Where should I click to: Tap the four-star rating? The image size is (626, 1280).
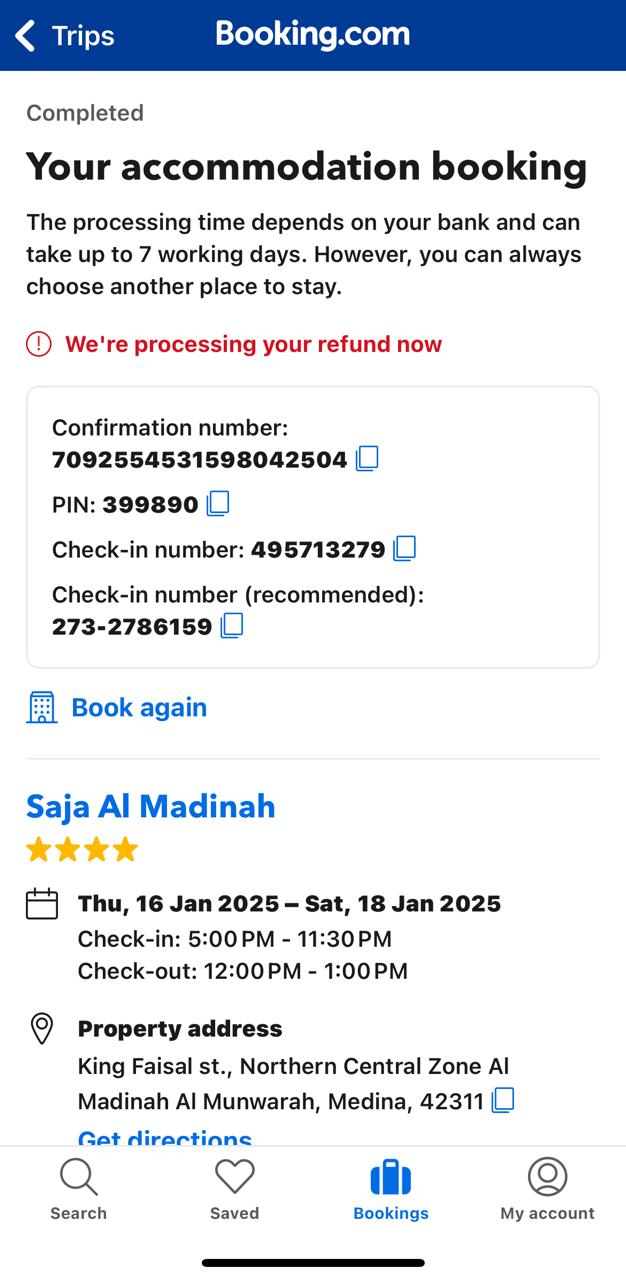(82, 850)
